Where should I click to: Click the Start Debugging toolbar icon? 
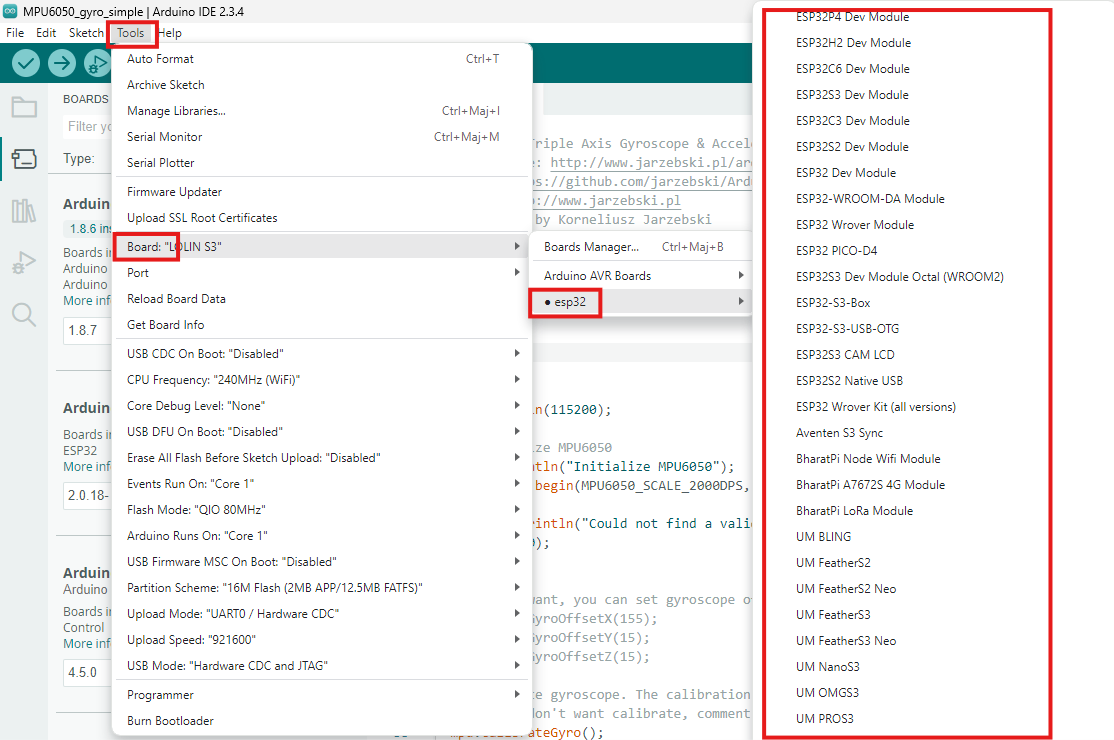click(x=97, y=63)
